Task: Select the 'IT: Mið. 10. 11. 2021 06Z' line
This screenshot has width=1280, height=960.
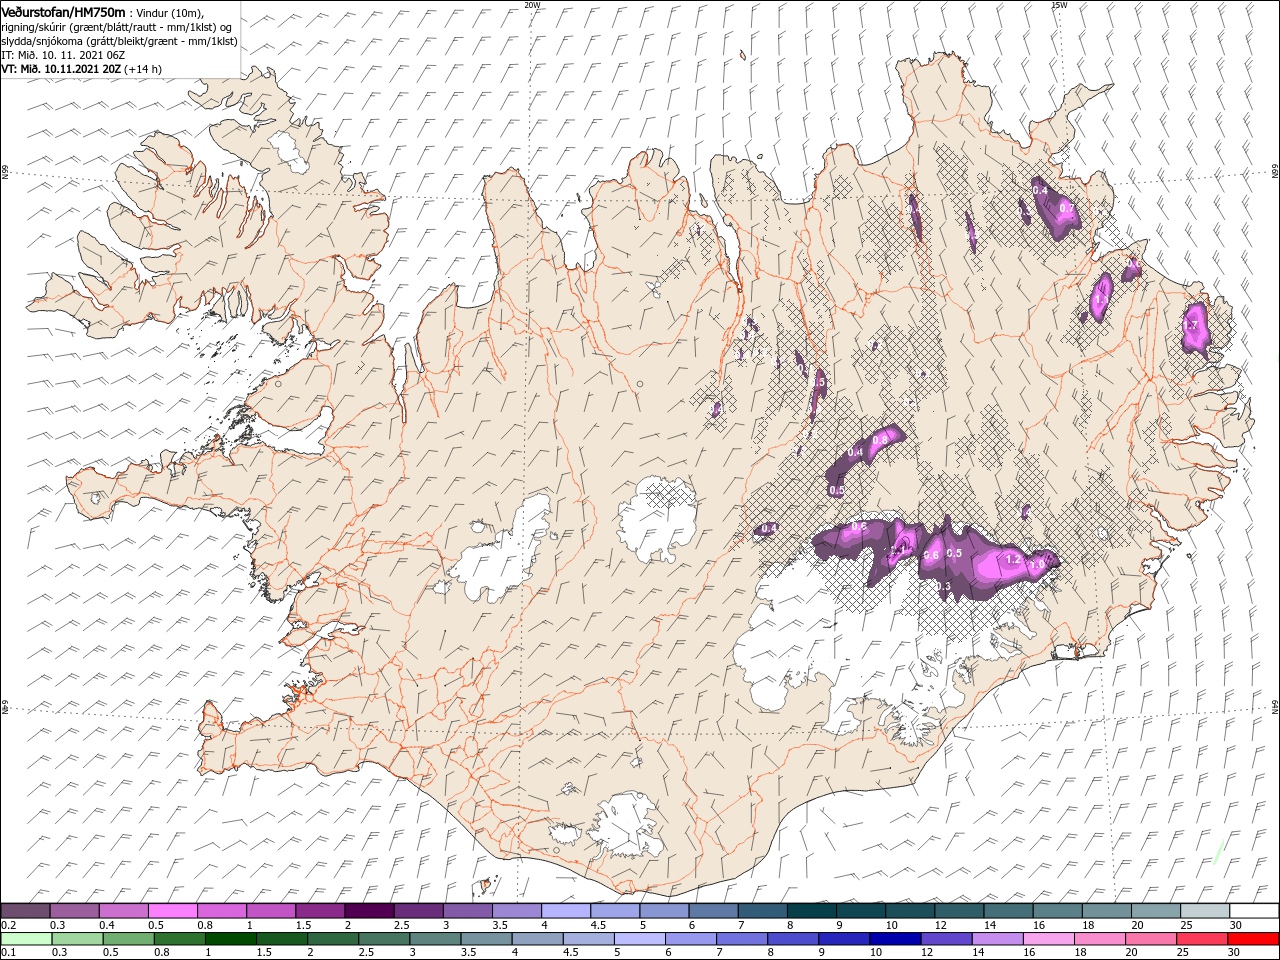Action: tap(63, 55)
